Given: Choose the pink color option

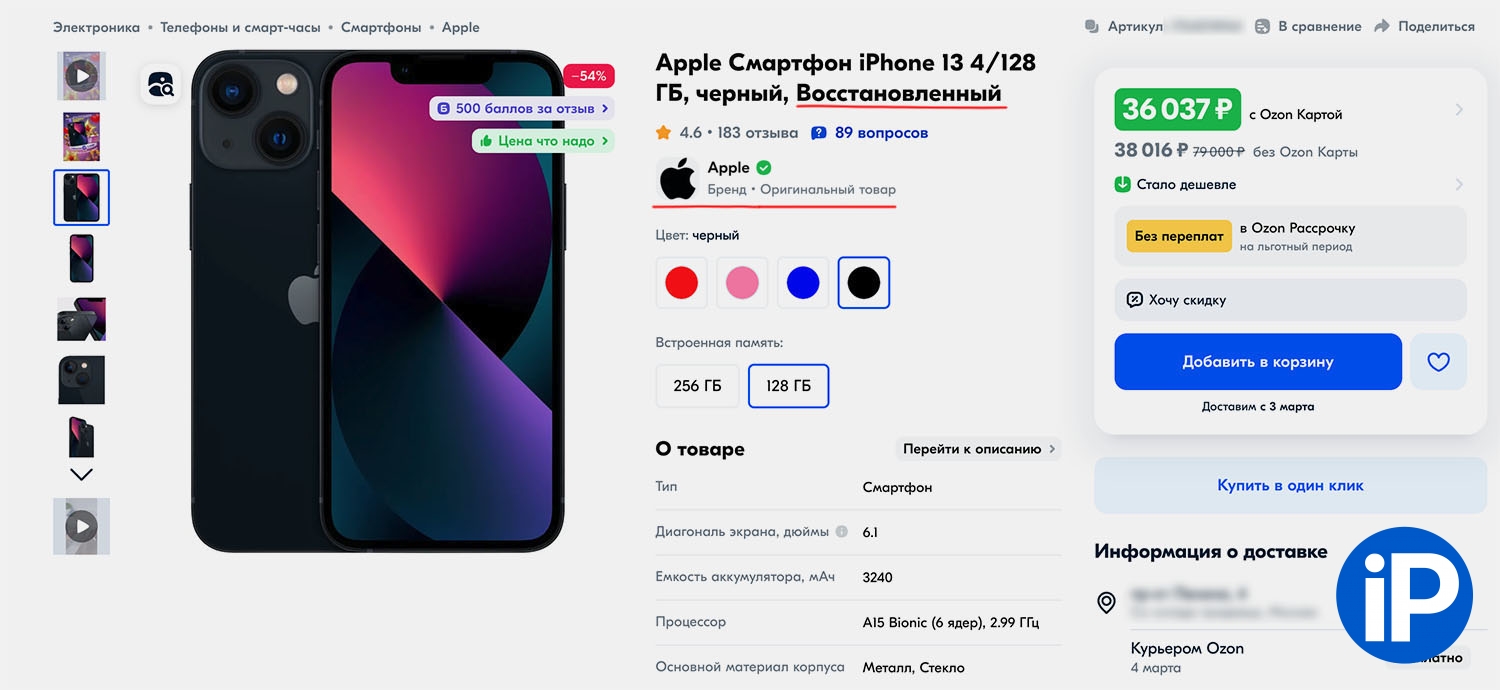Looking at the screenshot, I should [x=742, y=283].
